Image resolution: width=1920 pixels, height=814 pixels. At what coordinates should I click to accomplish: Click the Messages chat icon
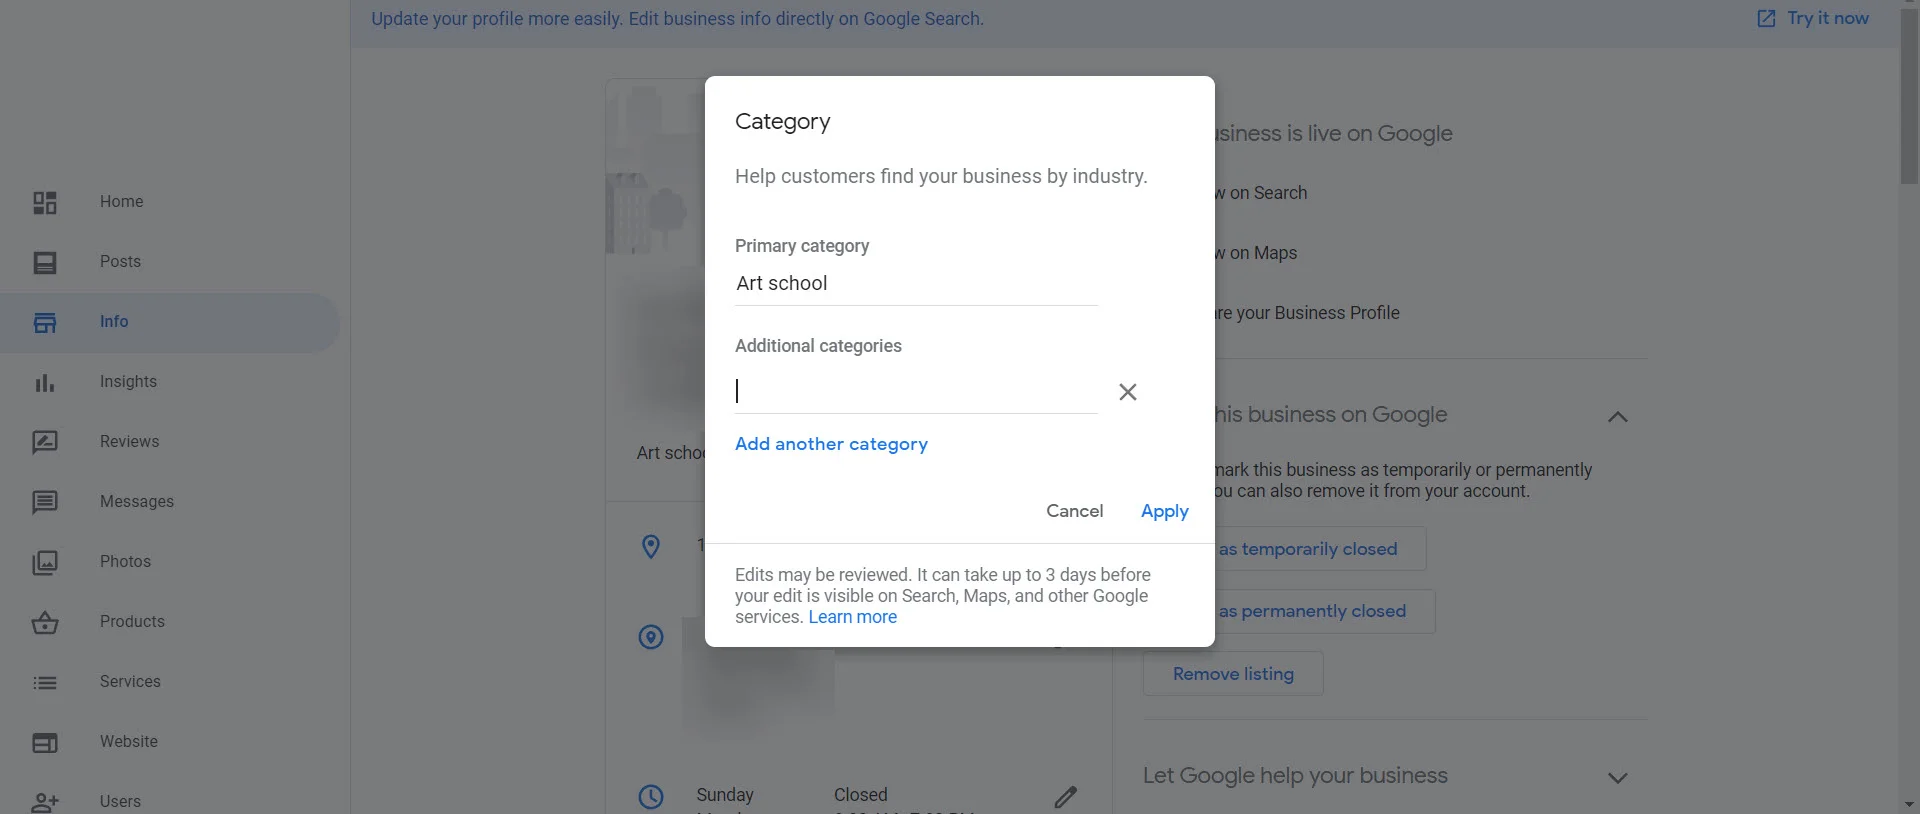point(45,502)
